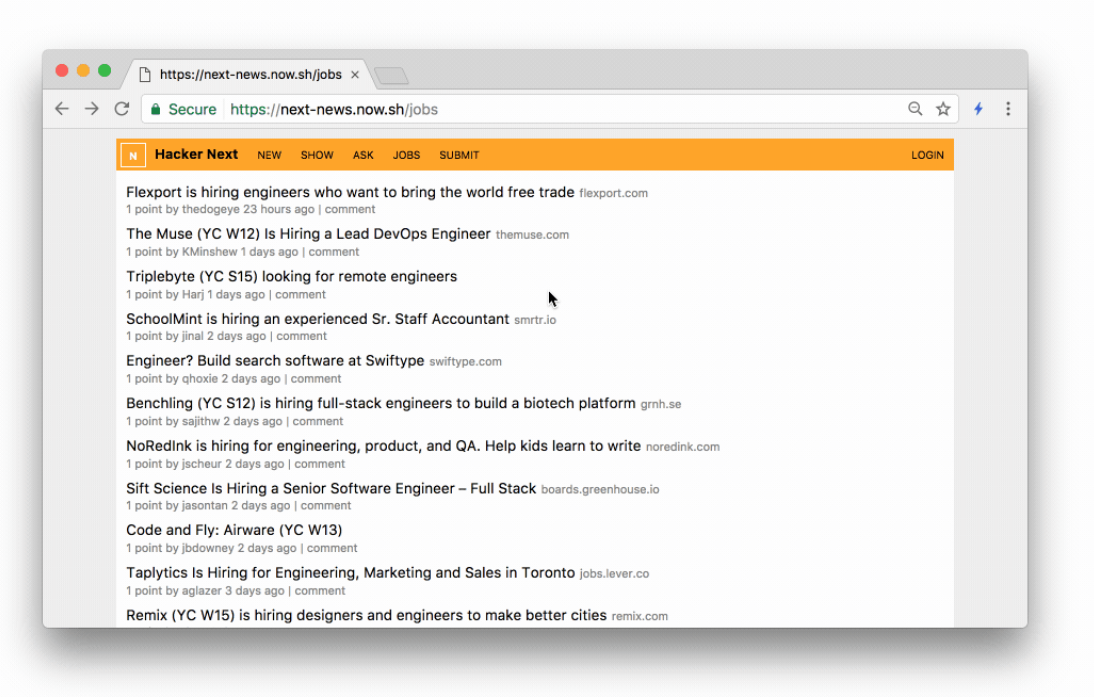This screenshot has height=697, width=1094.
Task: Open the SUBMIT menu item
Action: coord(459,156)
